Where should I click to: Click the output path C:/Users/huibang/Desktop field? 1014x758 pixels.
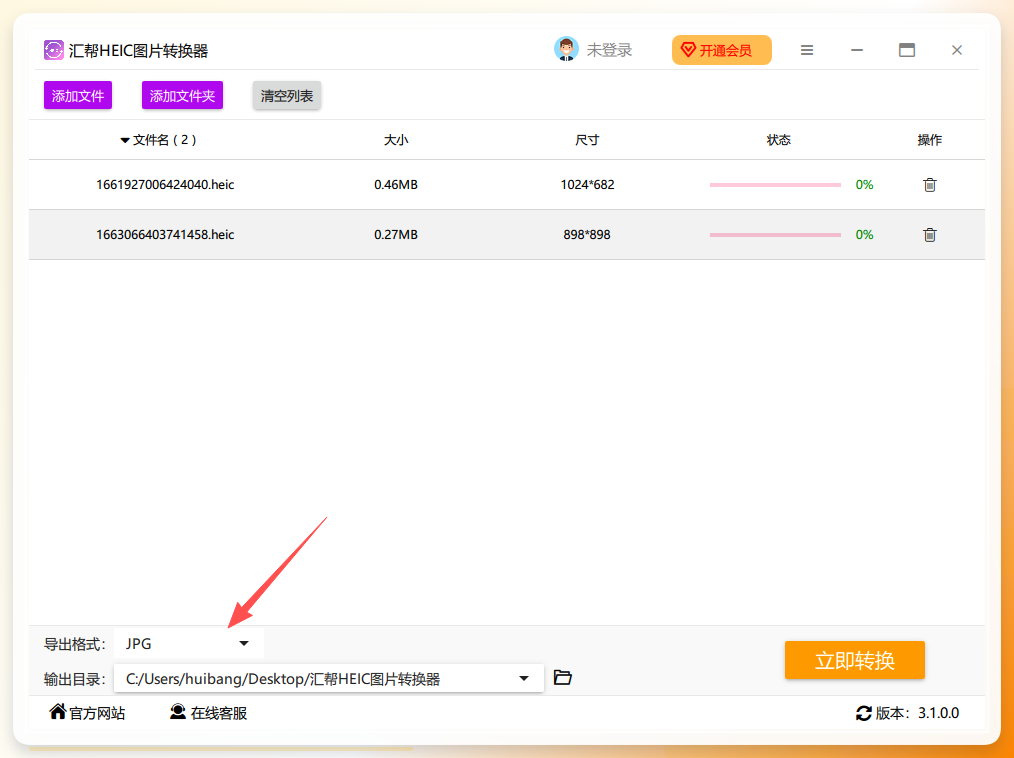[329, 678]
